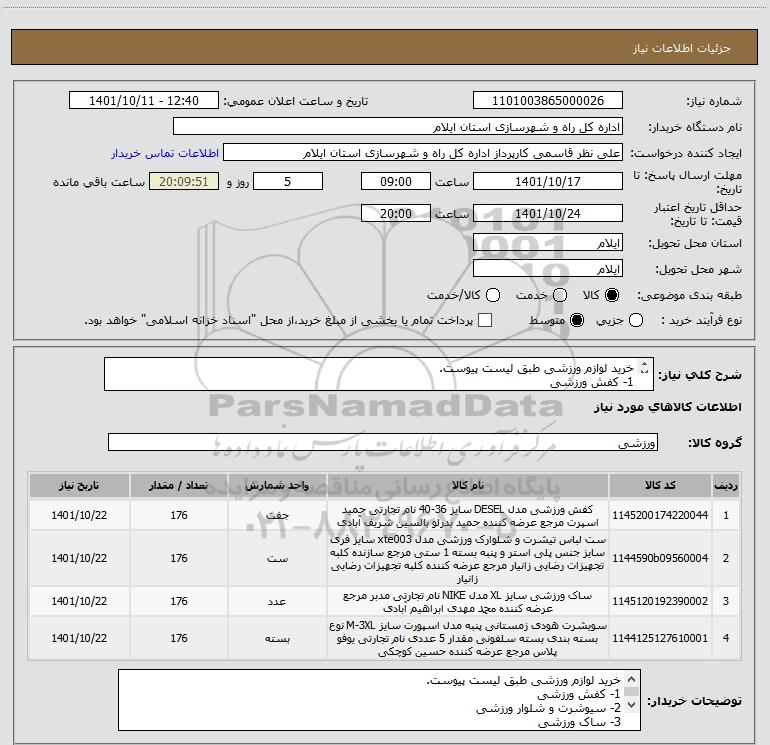Click the validity time field 20:00
Viewport: 770px width, 745px height.
[x=396, y=213]
